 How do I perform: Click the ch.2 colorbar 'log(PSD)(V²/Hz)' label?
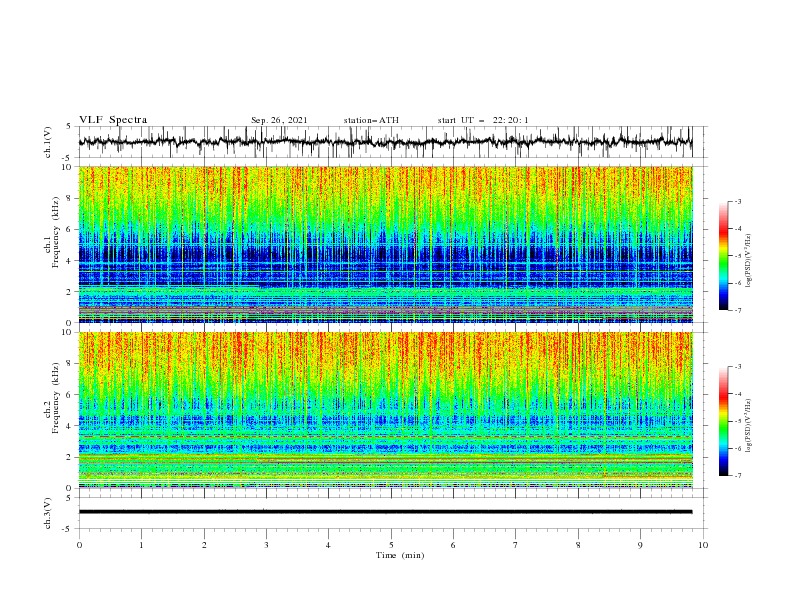[749, 426]
